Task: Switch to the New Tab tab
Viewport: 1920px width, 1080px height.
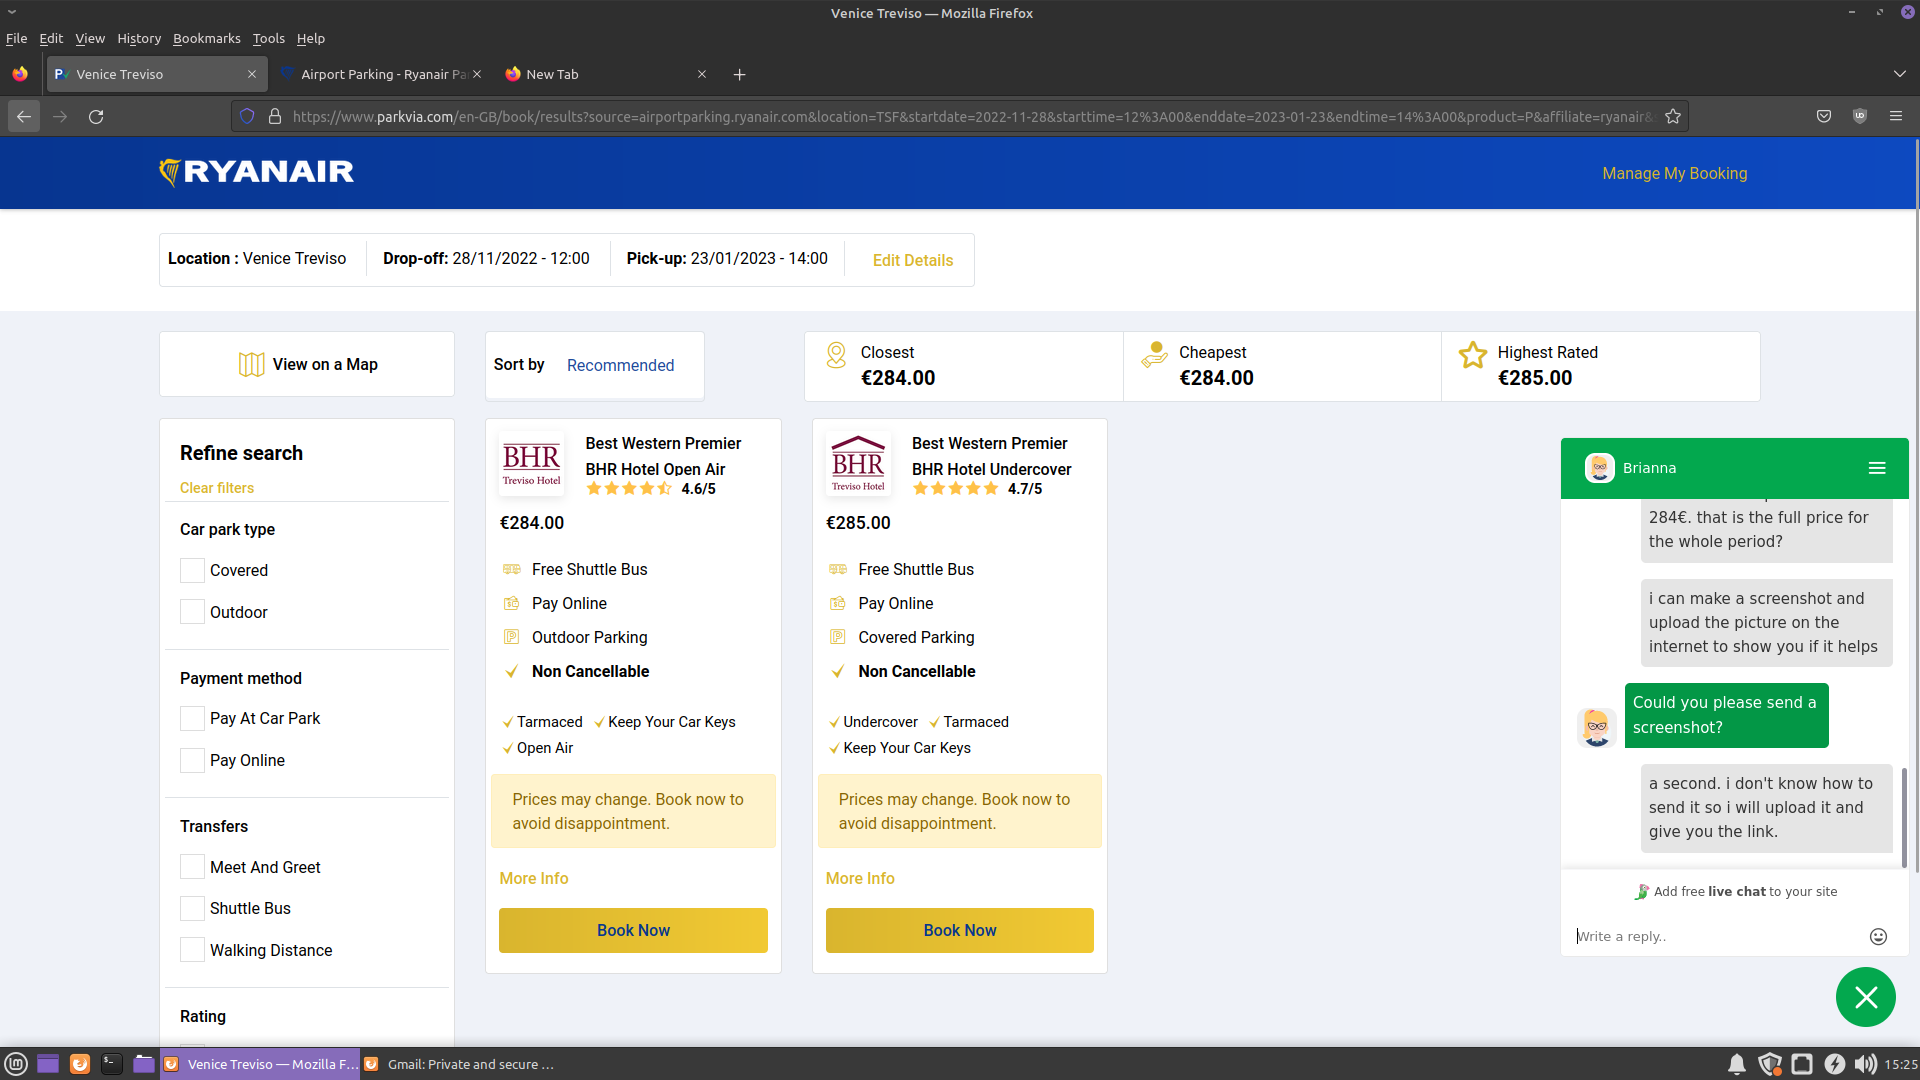Action: 608,75
